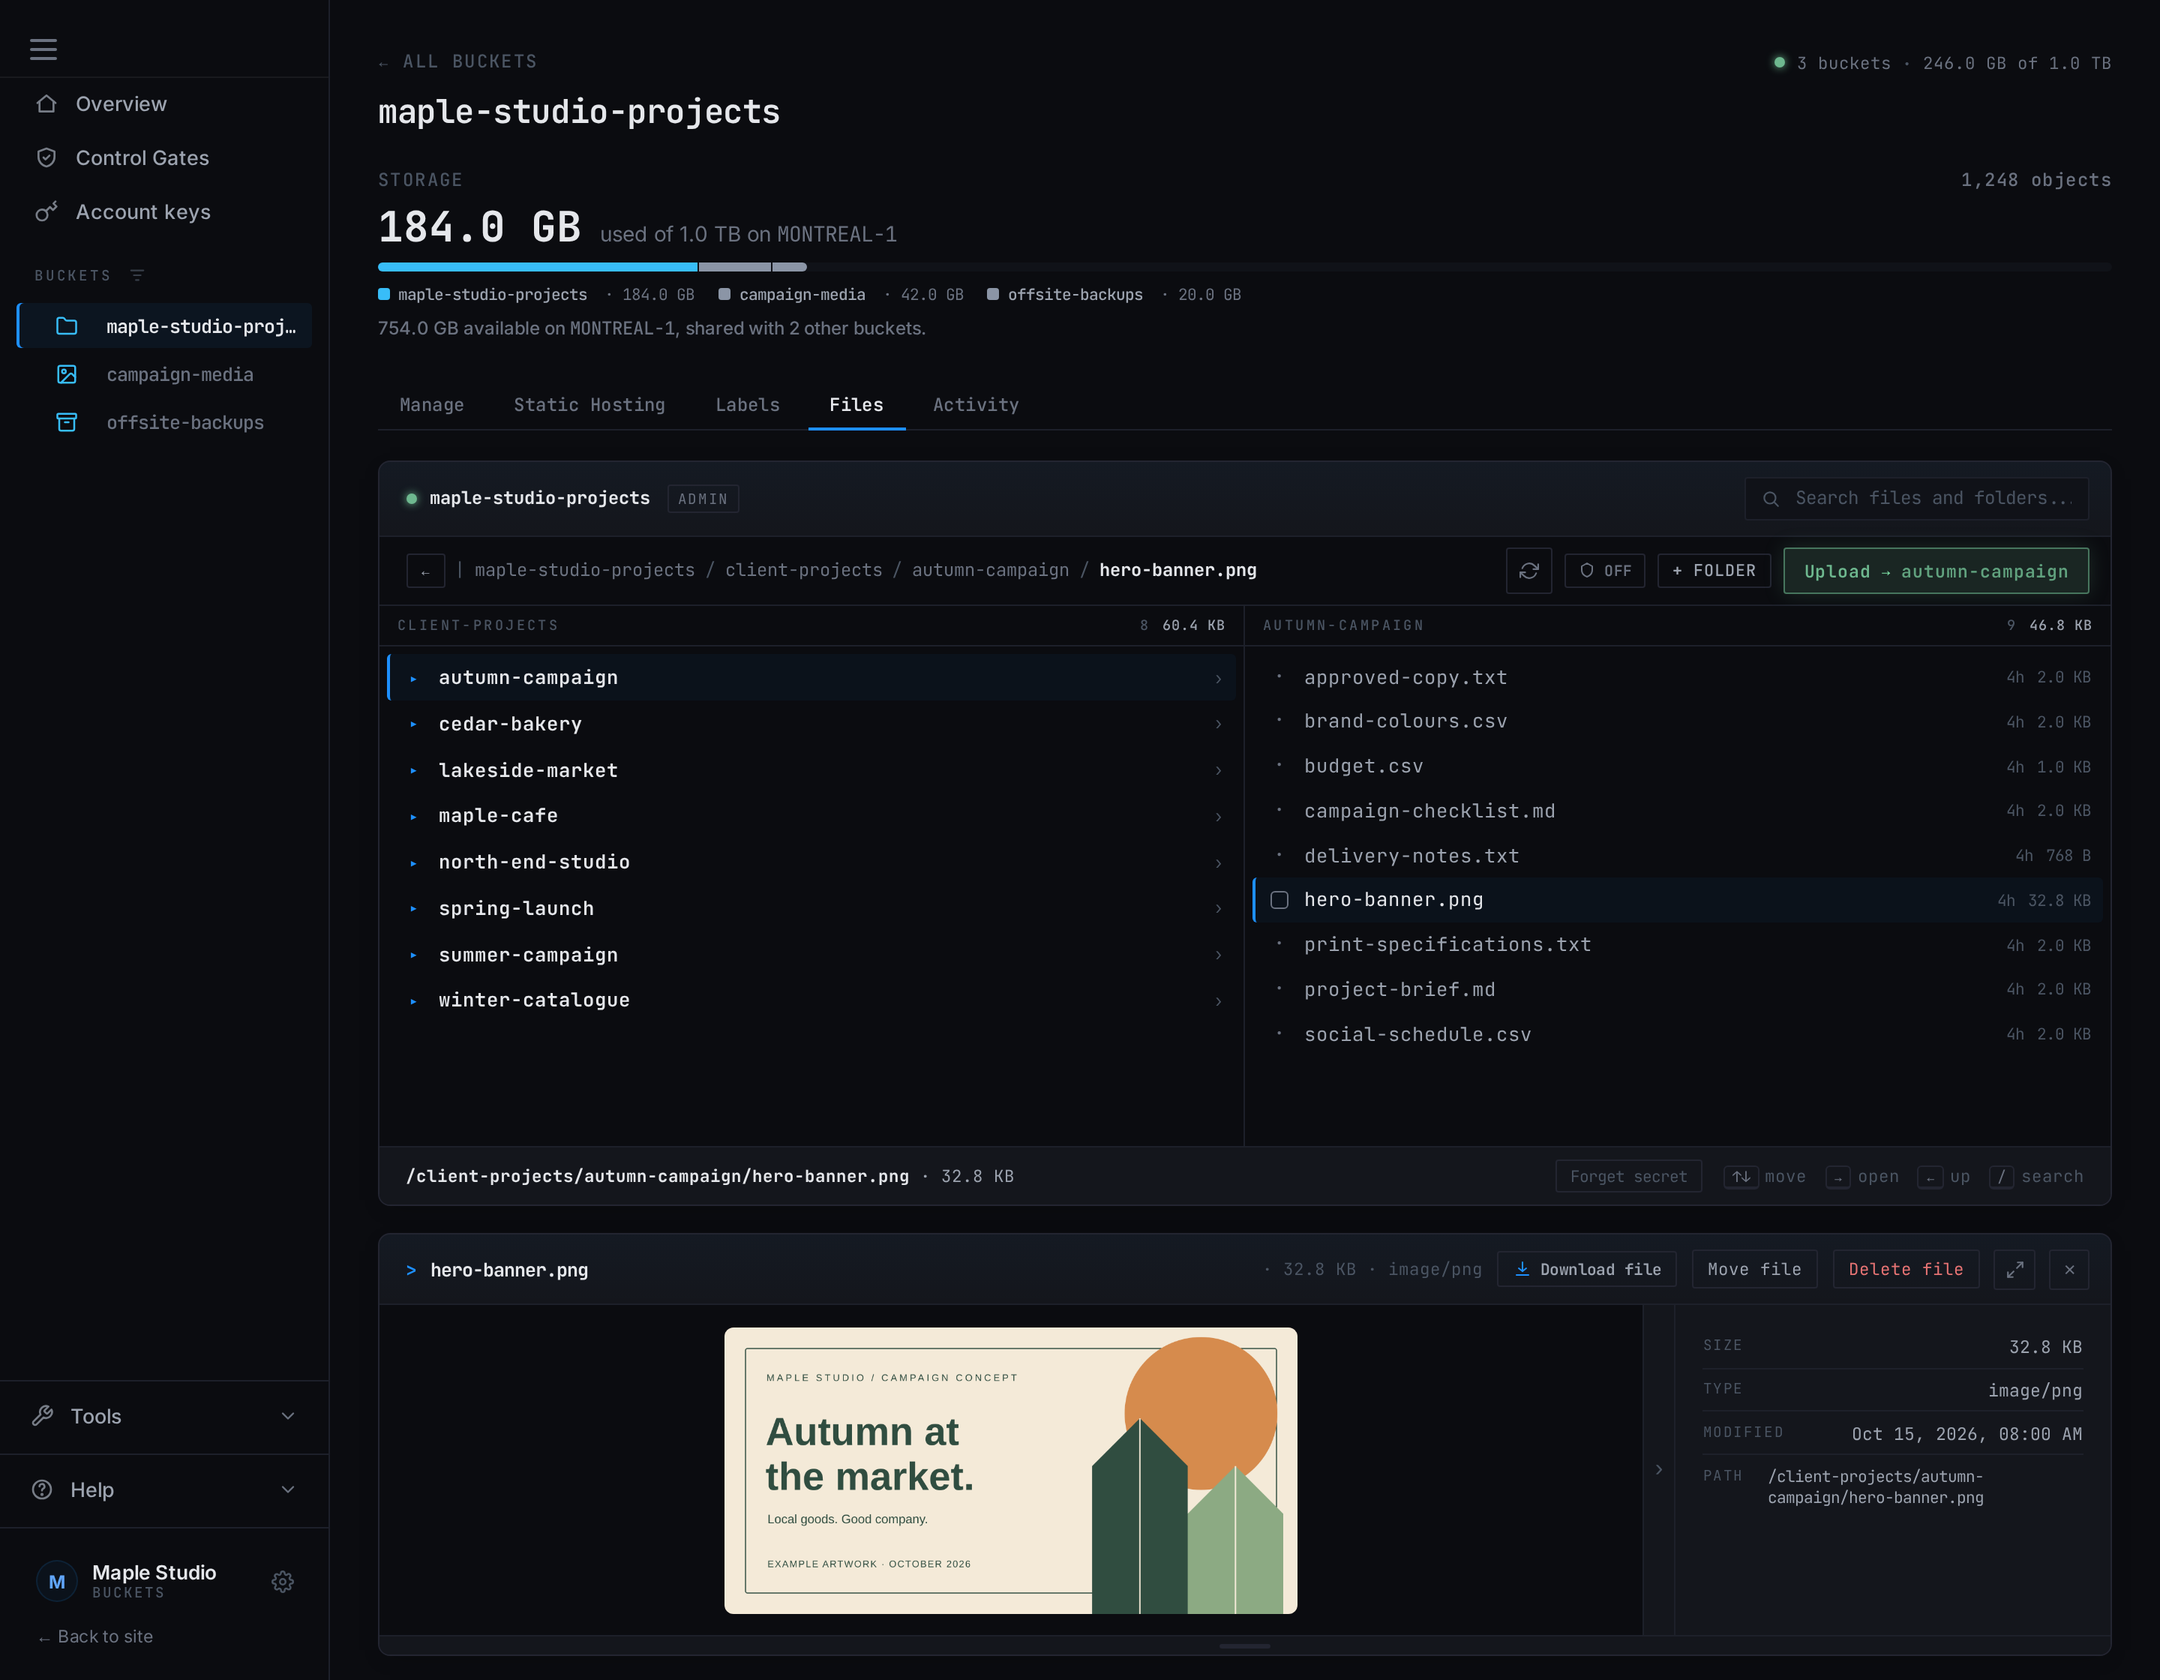Image resolution: width=2160 pixels, height=1680 pixels.
Task: Select the campaign-media bucket image icon
Action: (x=67, y=374)
